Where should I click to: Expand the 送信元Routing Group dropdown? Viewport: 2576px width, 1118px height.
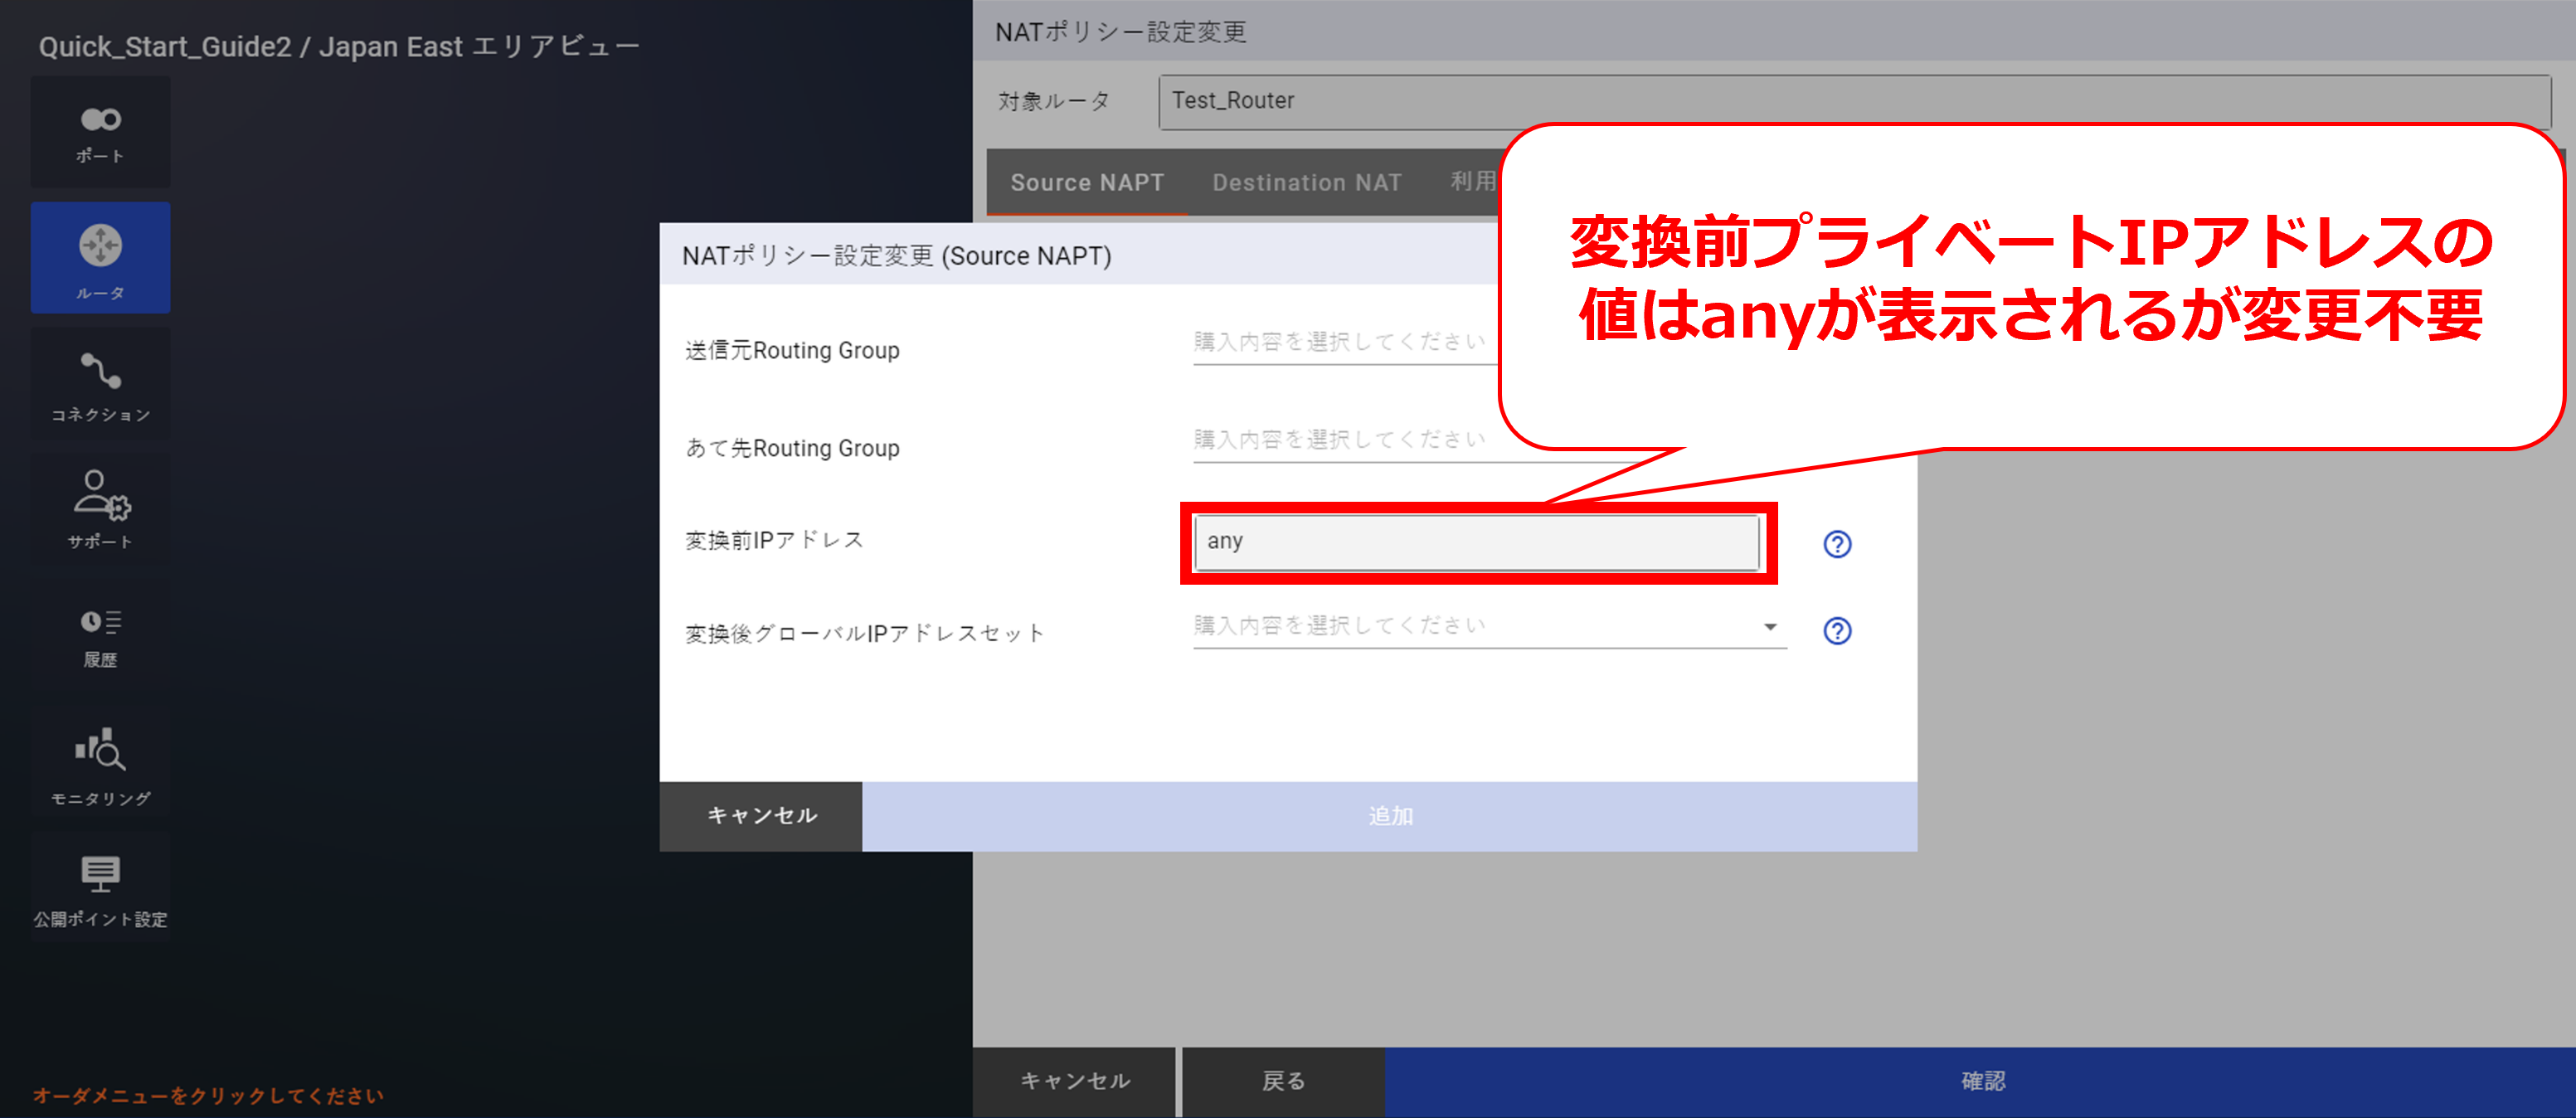tap(1340, 342)
